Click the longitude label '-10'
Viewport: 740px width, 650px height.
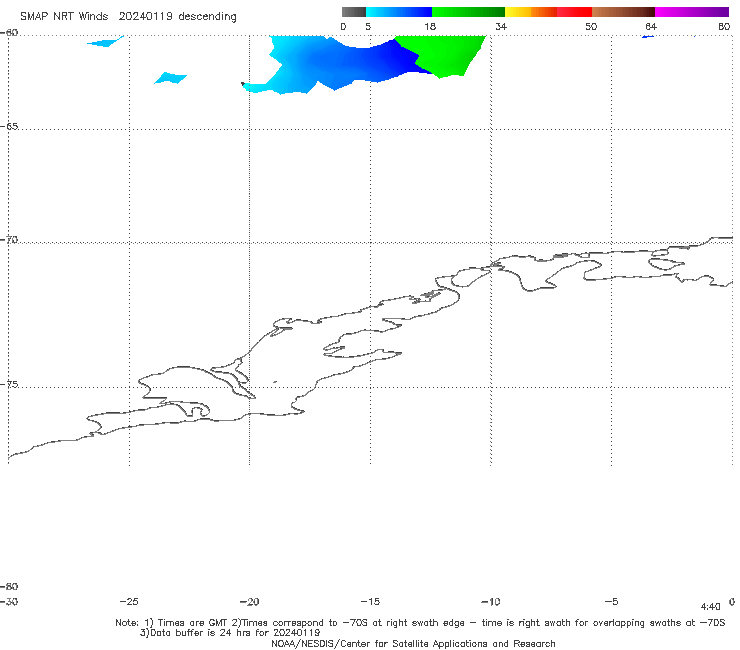[x=490, y=601]
